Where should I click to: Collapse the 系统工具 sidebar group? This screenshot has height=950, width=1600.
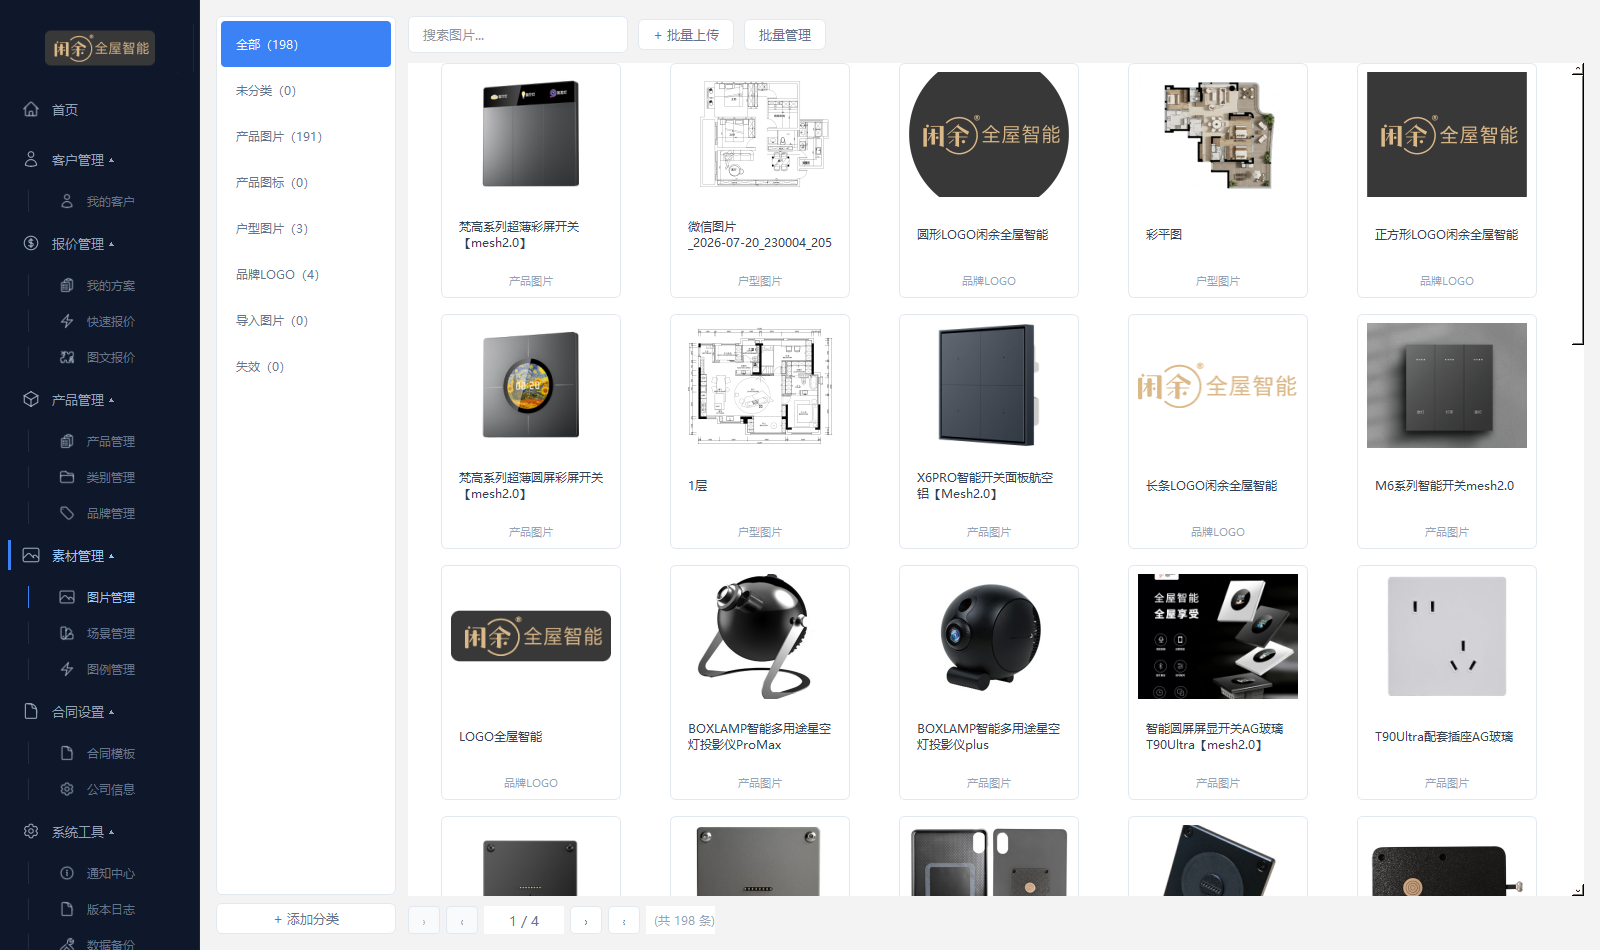69,832
